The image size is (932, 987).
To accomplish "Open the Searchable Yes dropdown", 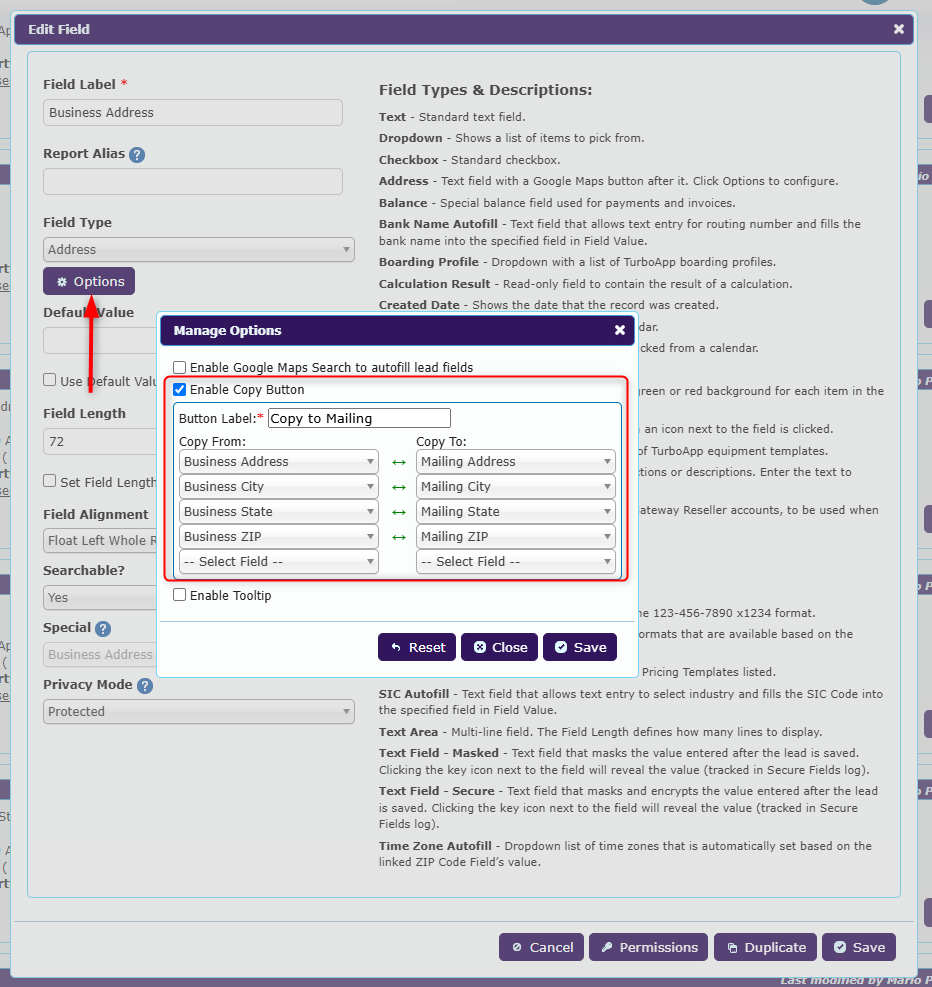I will coord(100,597).
